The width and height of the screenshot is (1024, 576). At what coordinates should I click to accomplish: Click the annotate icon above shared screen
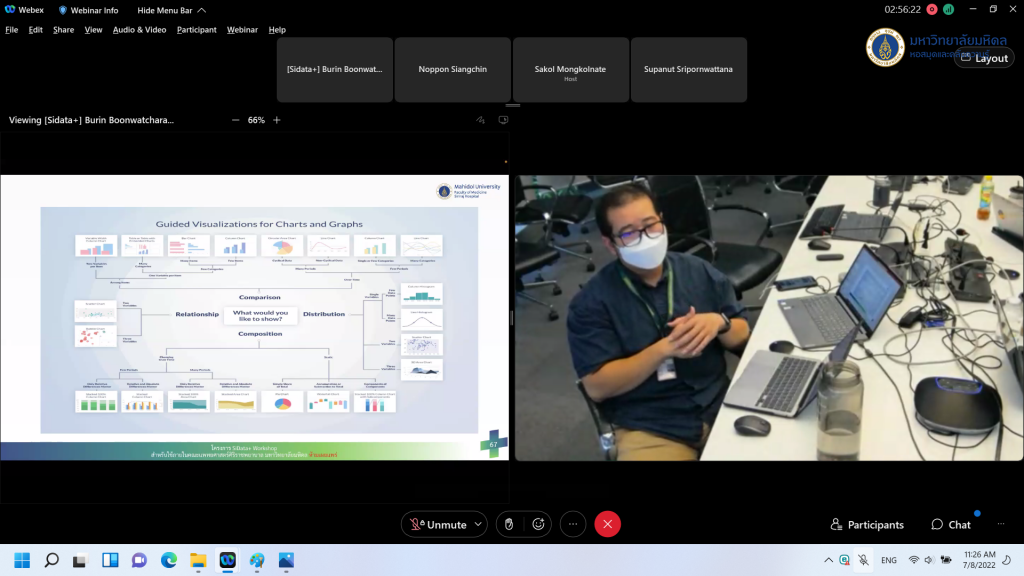(481, 120)
